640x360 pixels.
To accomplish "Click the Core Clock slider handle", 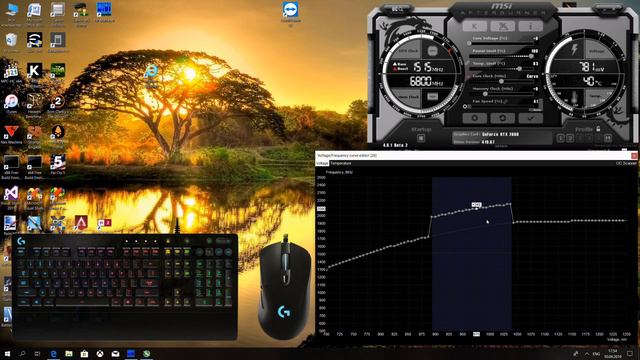I will (x=501, y=82).
